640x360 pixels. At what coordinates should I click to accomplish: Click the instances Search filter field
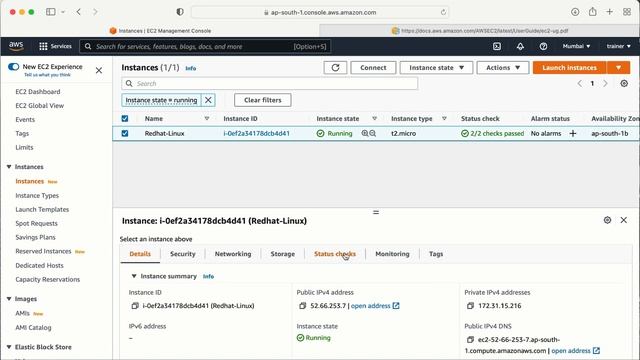269,84
